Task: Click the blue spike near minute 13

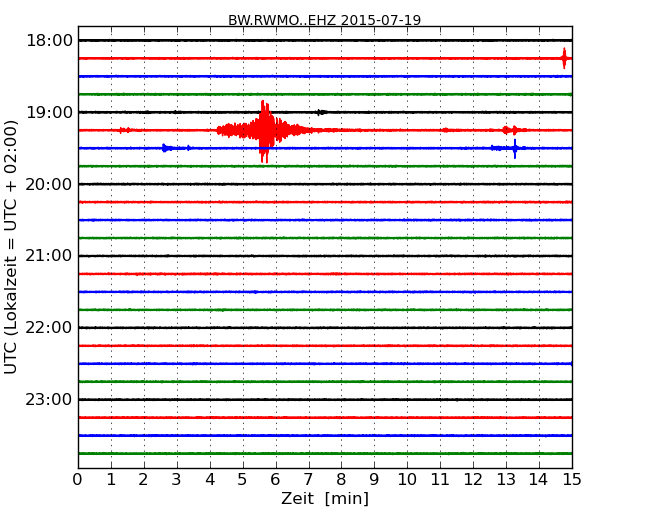Action: 515,148
